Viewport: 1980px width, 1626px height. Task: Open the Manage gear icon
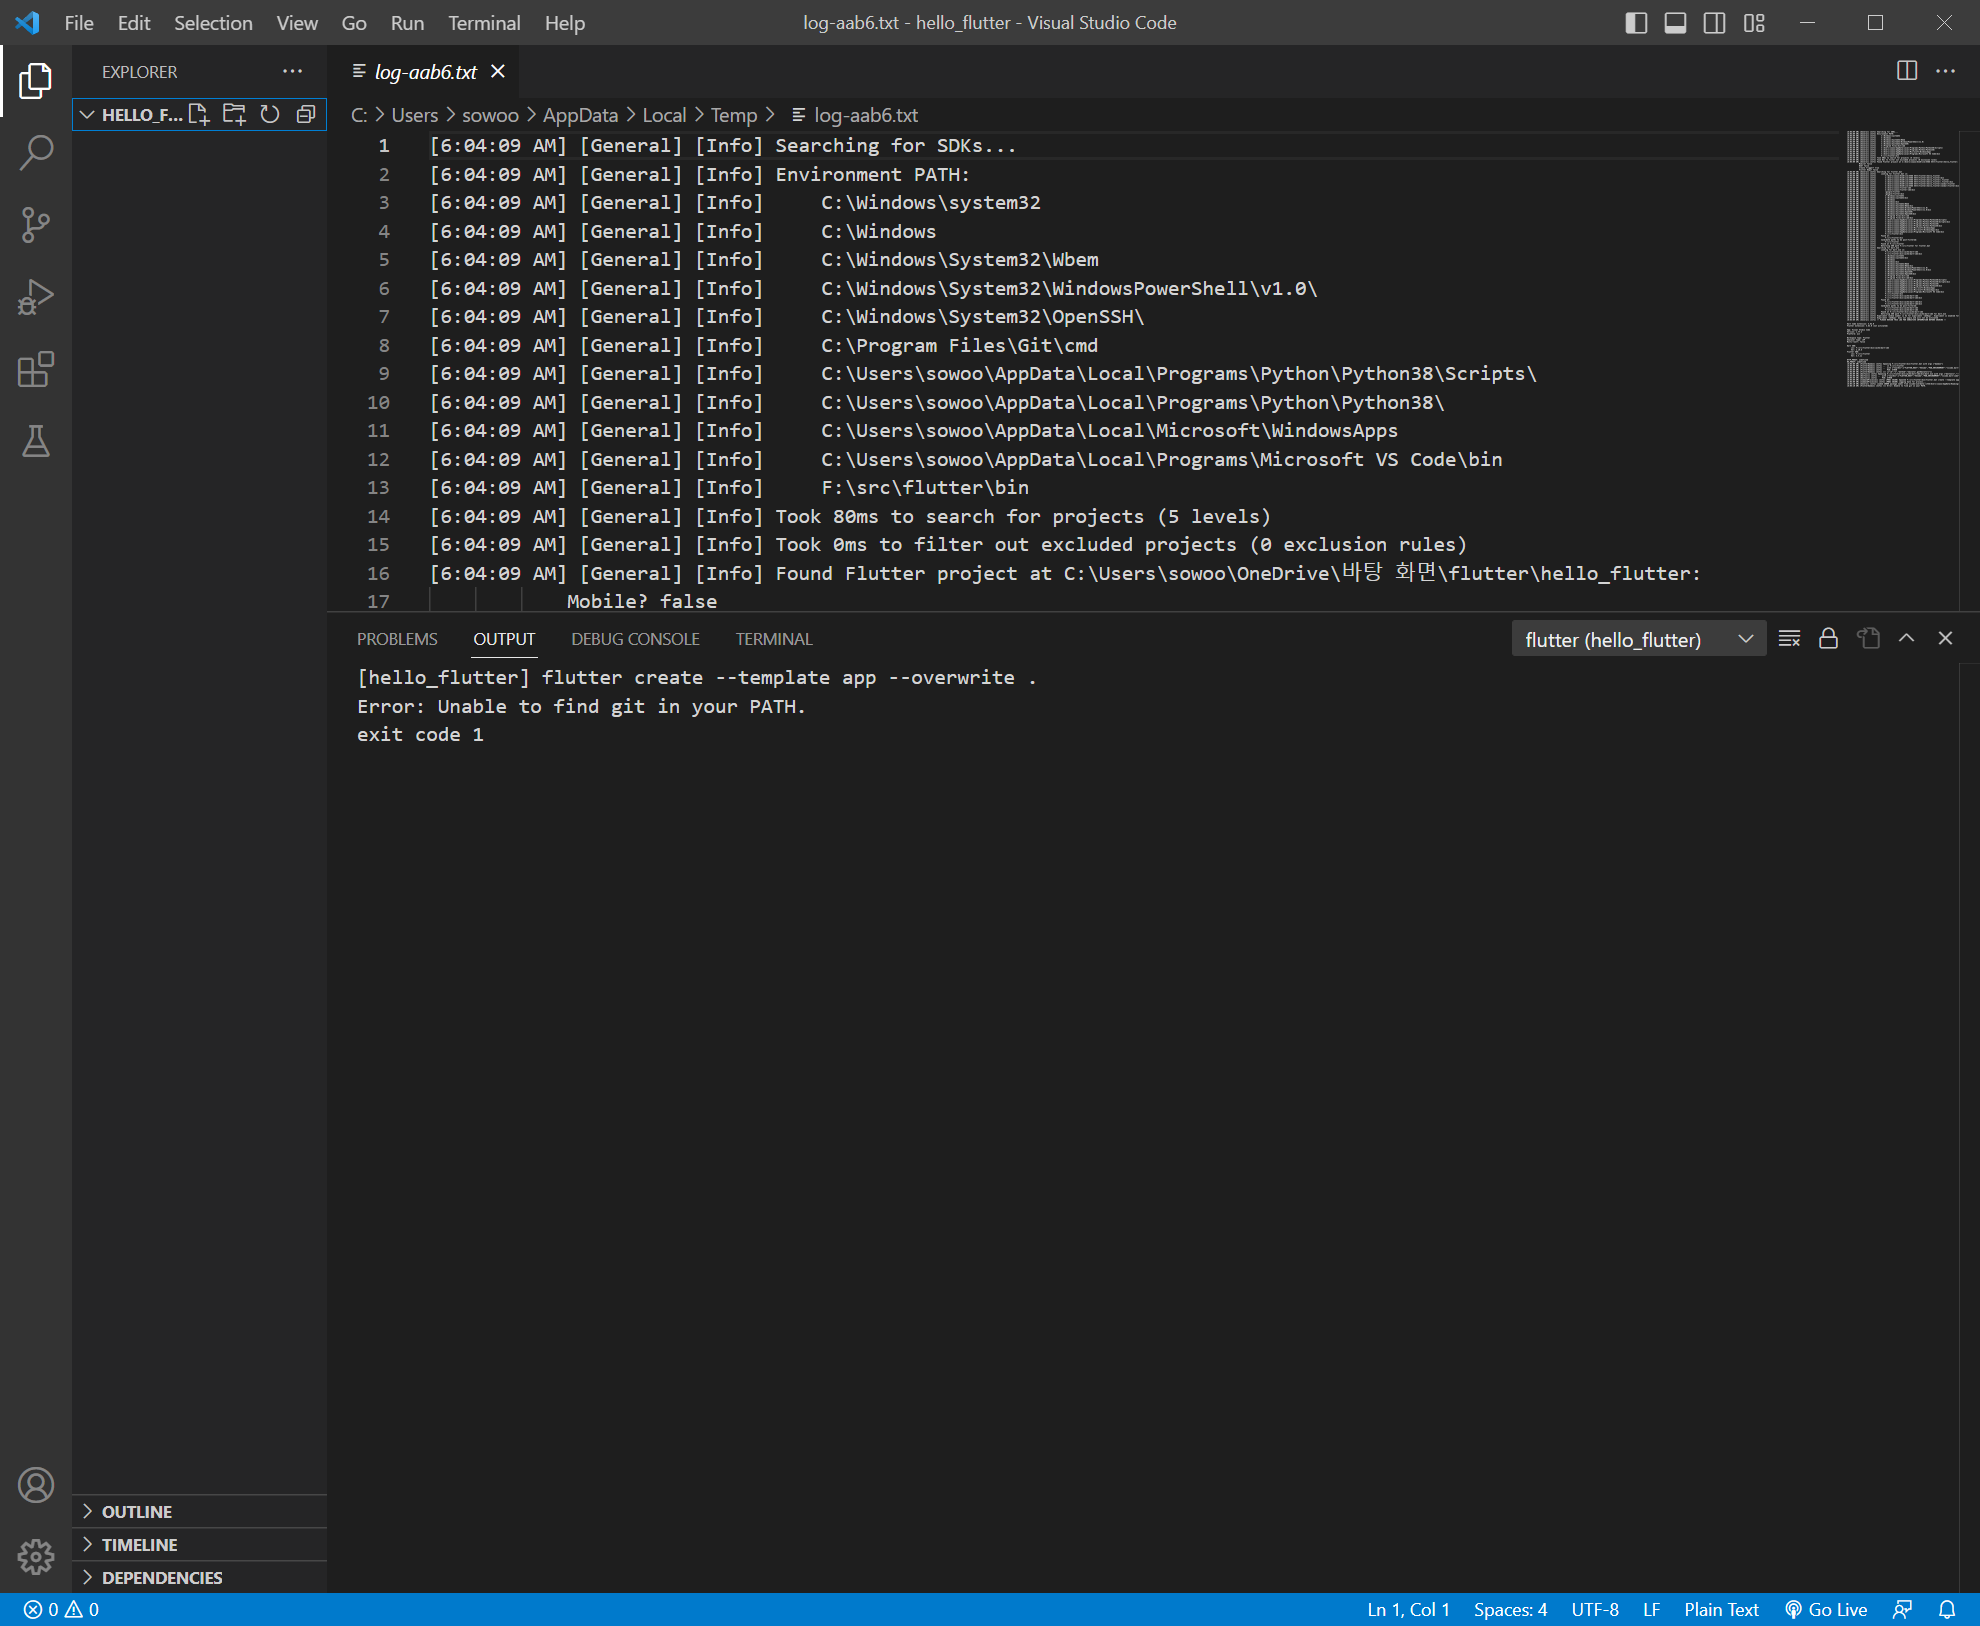[x=36, y=1556]
